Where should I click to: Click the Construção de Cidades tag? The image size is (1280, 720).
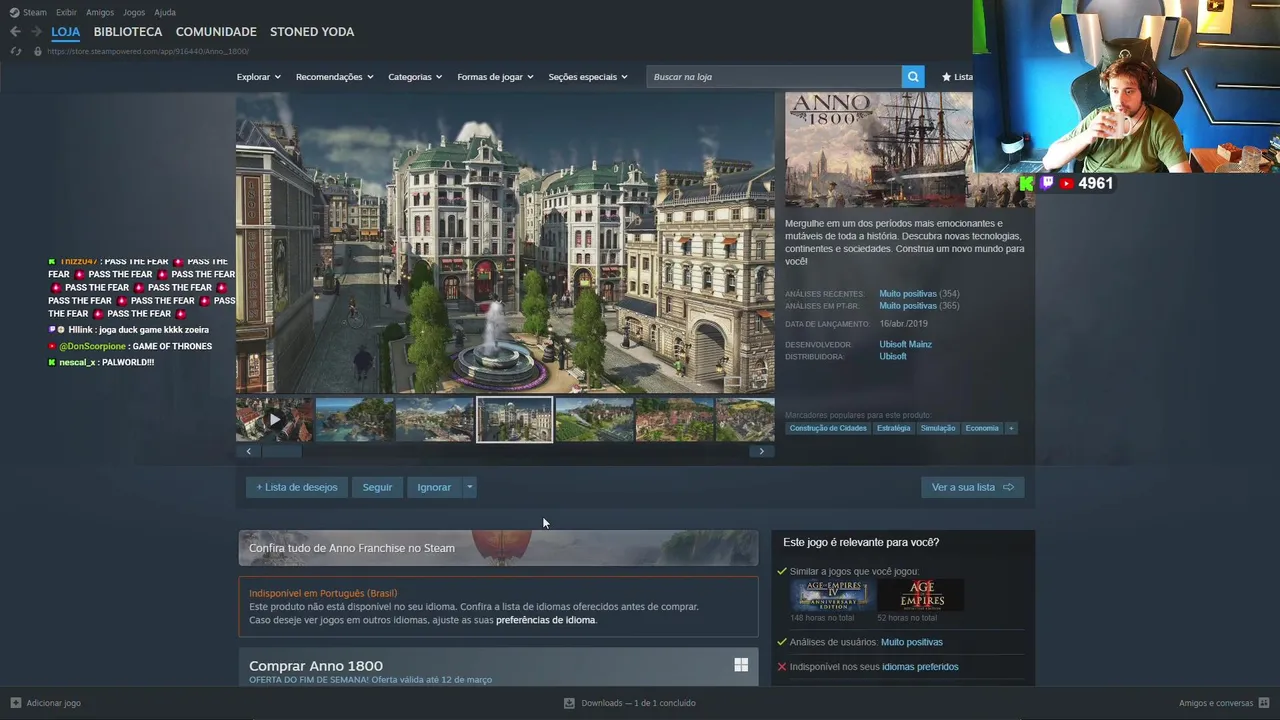pos(828,428)
